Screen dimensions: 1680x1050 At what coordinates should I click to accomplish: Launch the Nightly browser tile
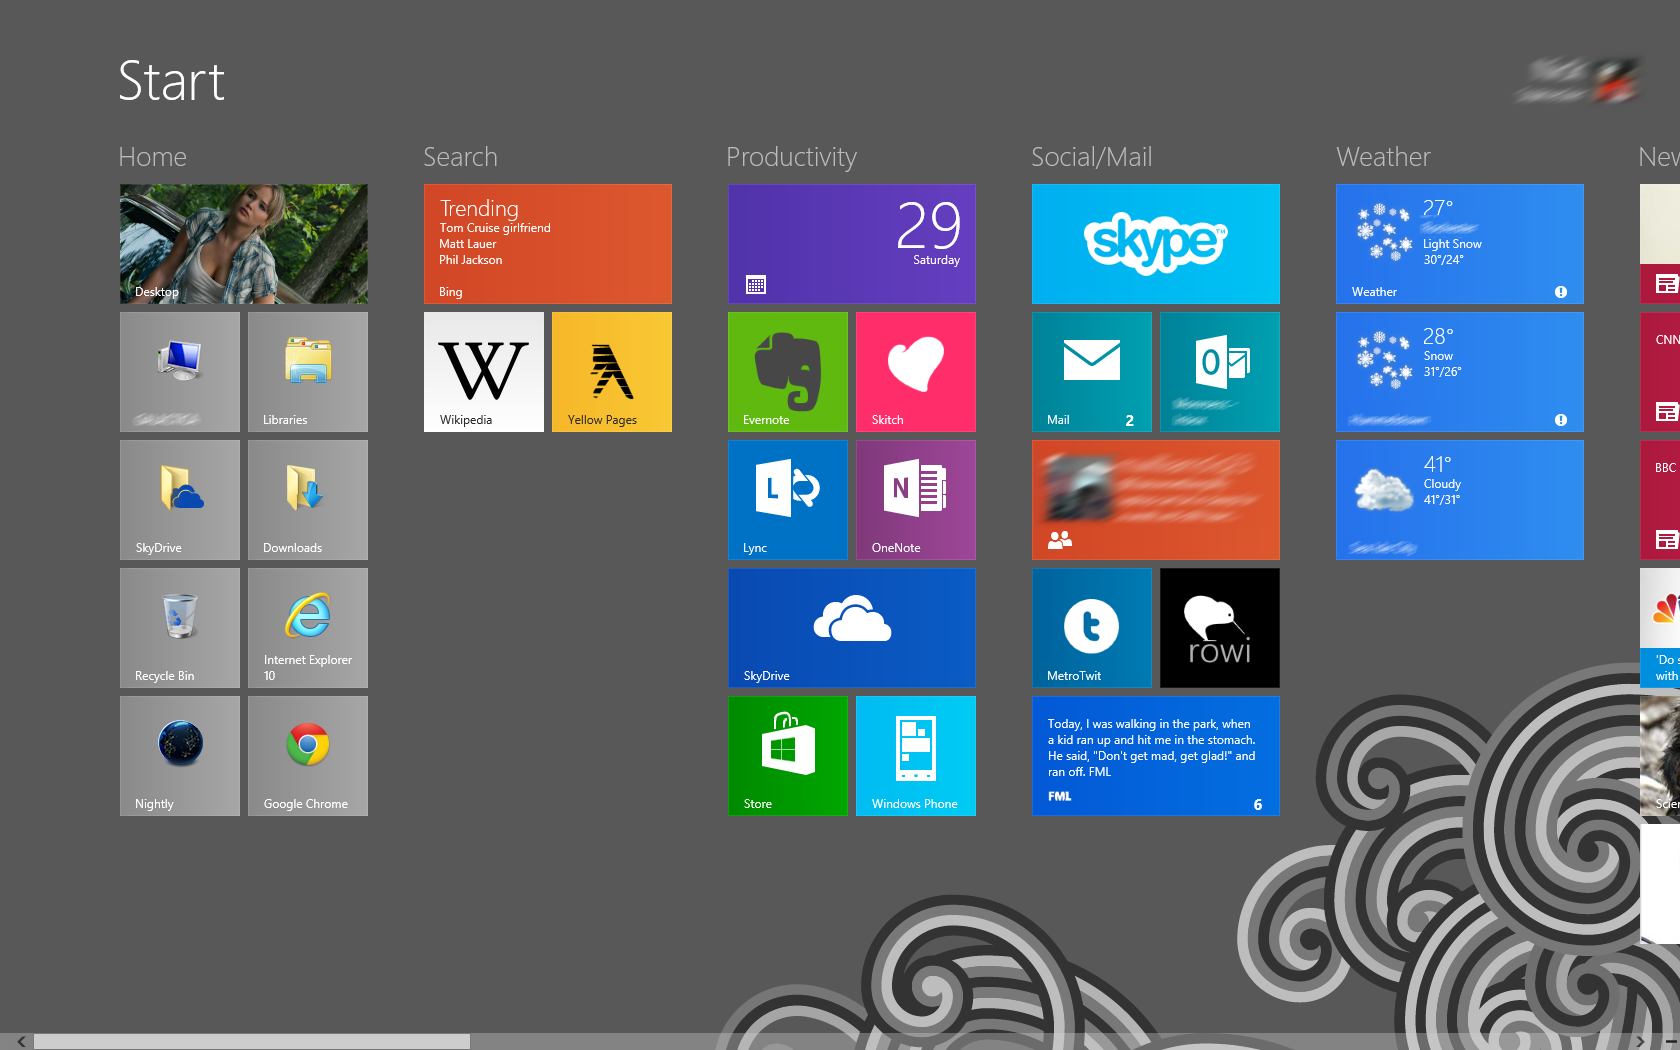(180, 756)
